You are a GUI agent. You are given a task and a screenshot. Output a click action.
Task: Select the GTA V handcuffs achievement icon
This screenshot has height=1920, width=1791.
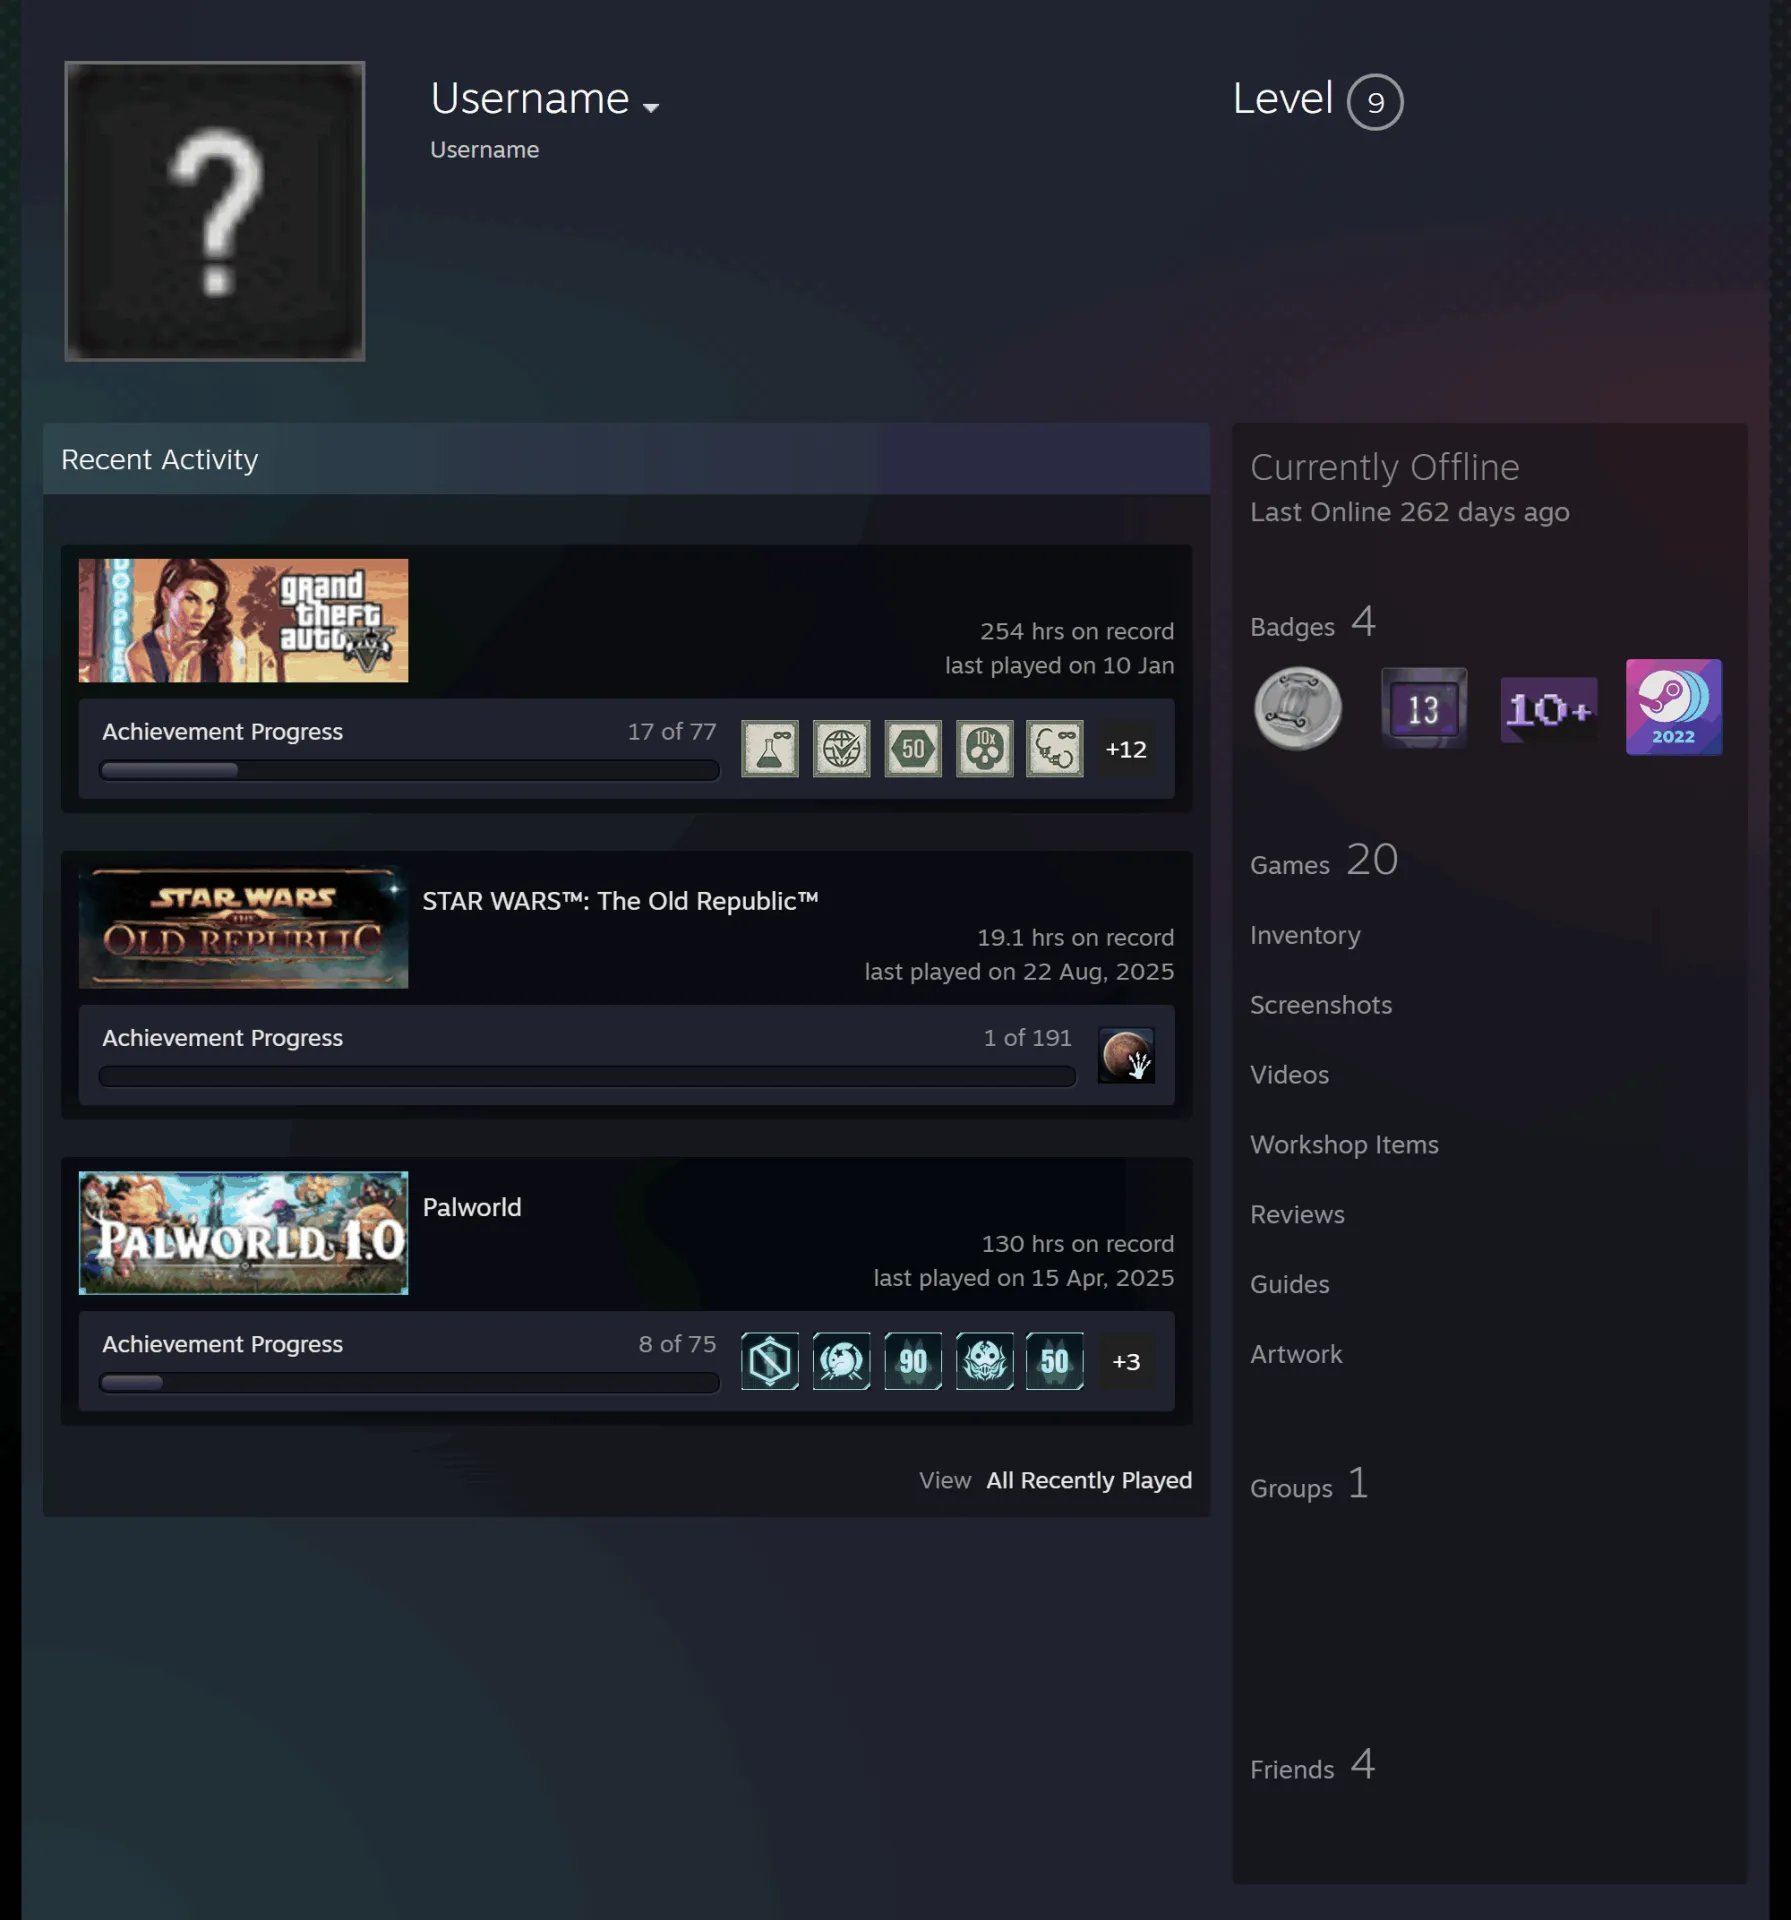[x=1054, y=748]
